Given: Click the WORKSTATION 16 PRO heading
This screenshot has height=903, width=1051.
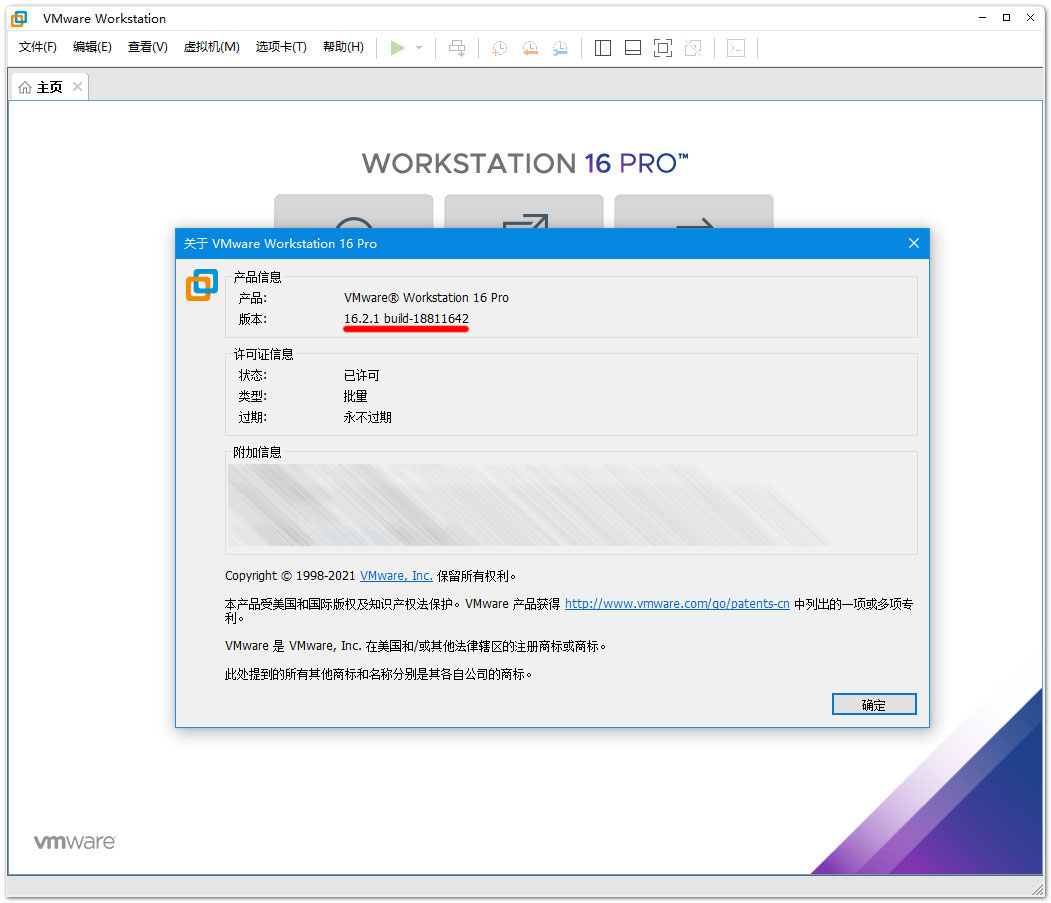Looking at the screenshot, I should [x=525, y=164].
